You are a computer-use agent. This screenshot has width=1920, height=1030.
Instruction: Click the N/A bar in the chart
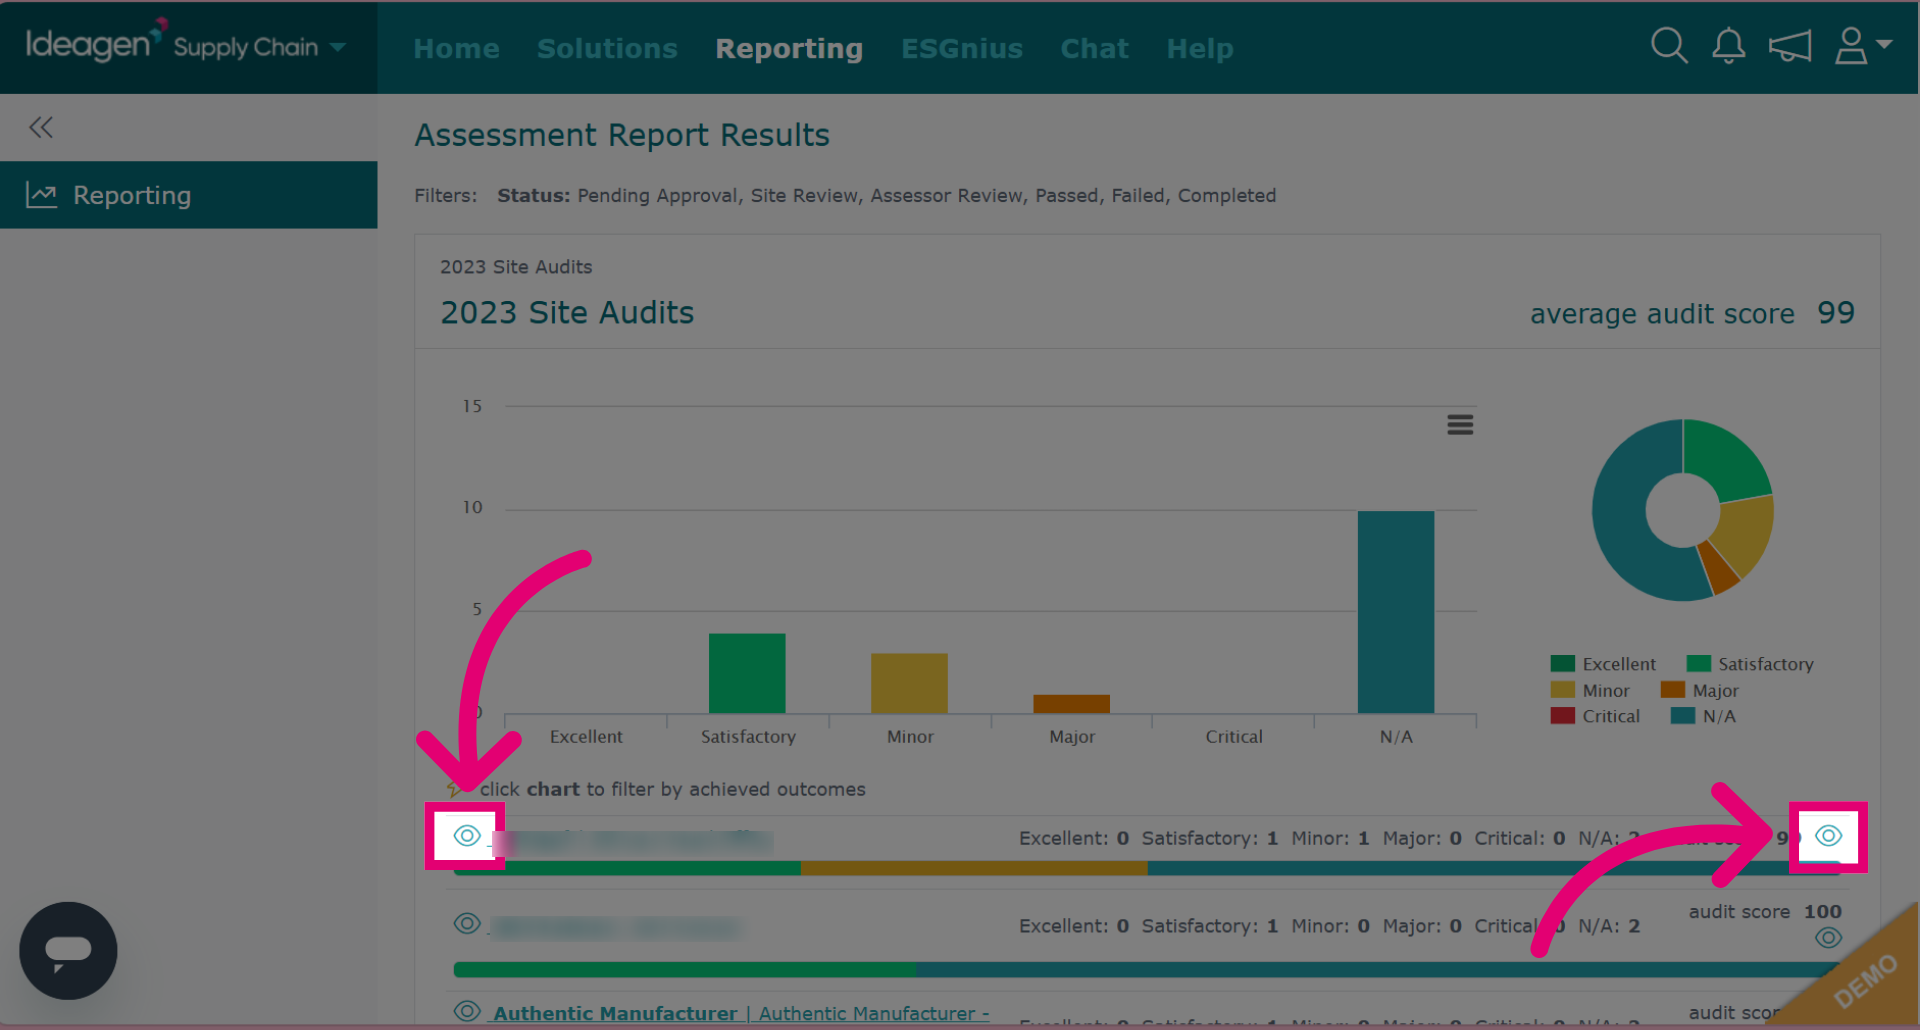[x=1396, y=612]
